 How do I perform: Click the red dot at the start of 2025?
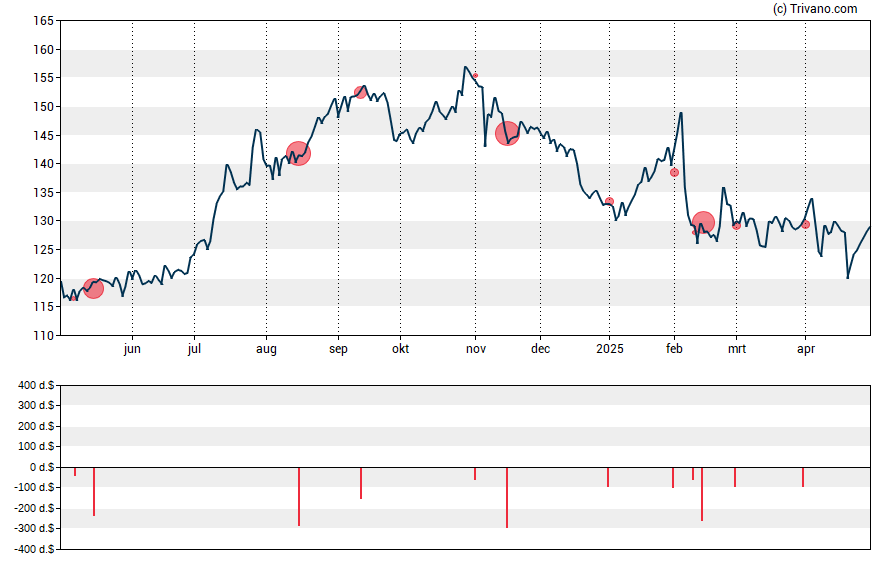[609, 202]
